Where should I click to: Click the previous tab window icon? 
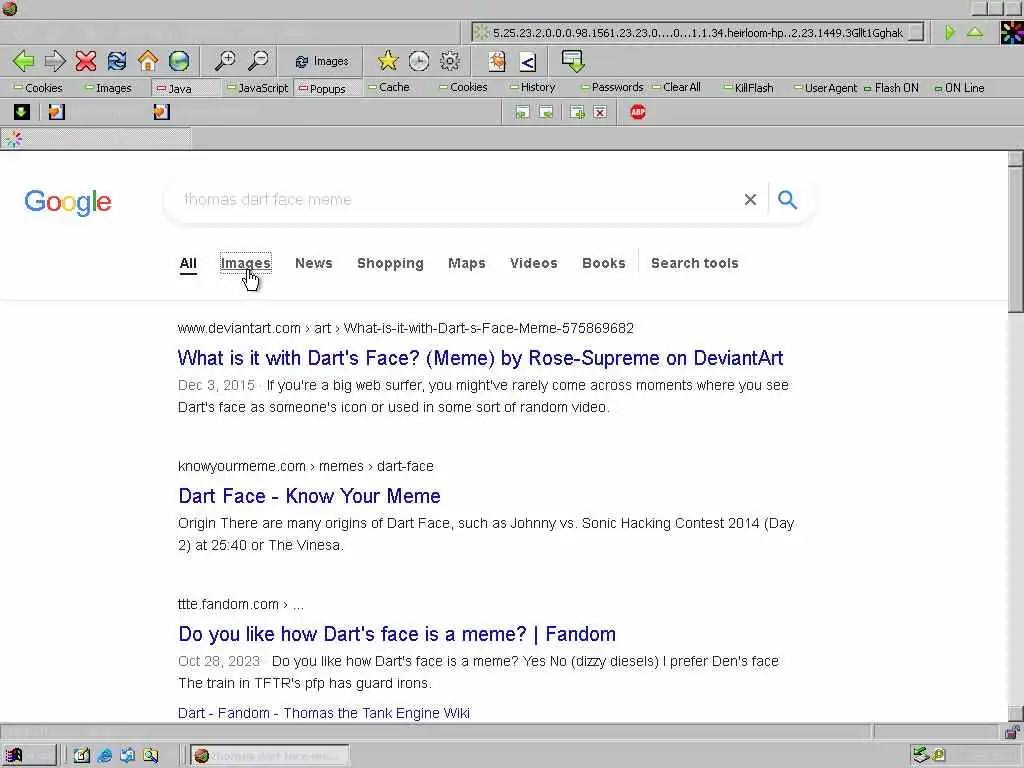[x=522, y=112]
